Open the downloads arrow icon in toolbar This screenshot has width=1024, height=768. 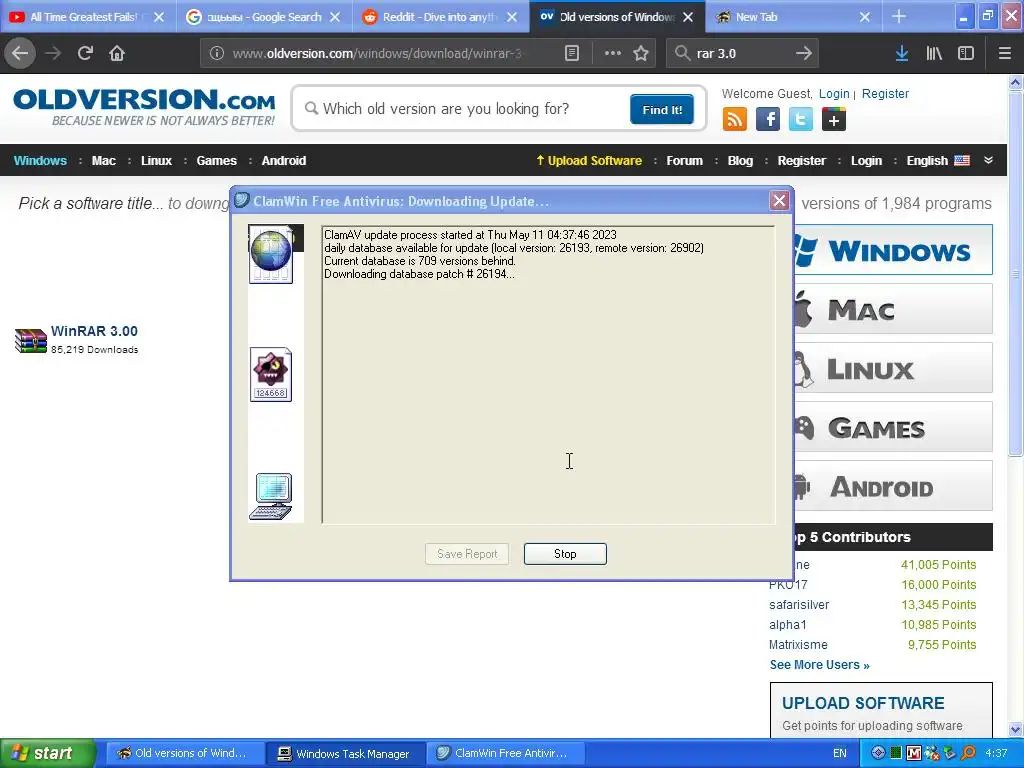pyautogui.click(x=902, y=54)
